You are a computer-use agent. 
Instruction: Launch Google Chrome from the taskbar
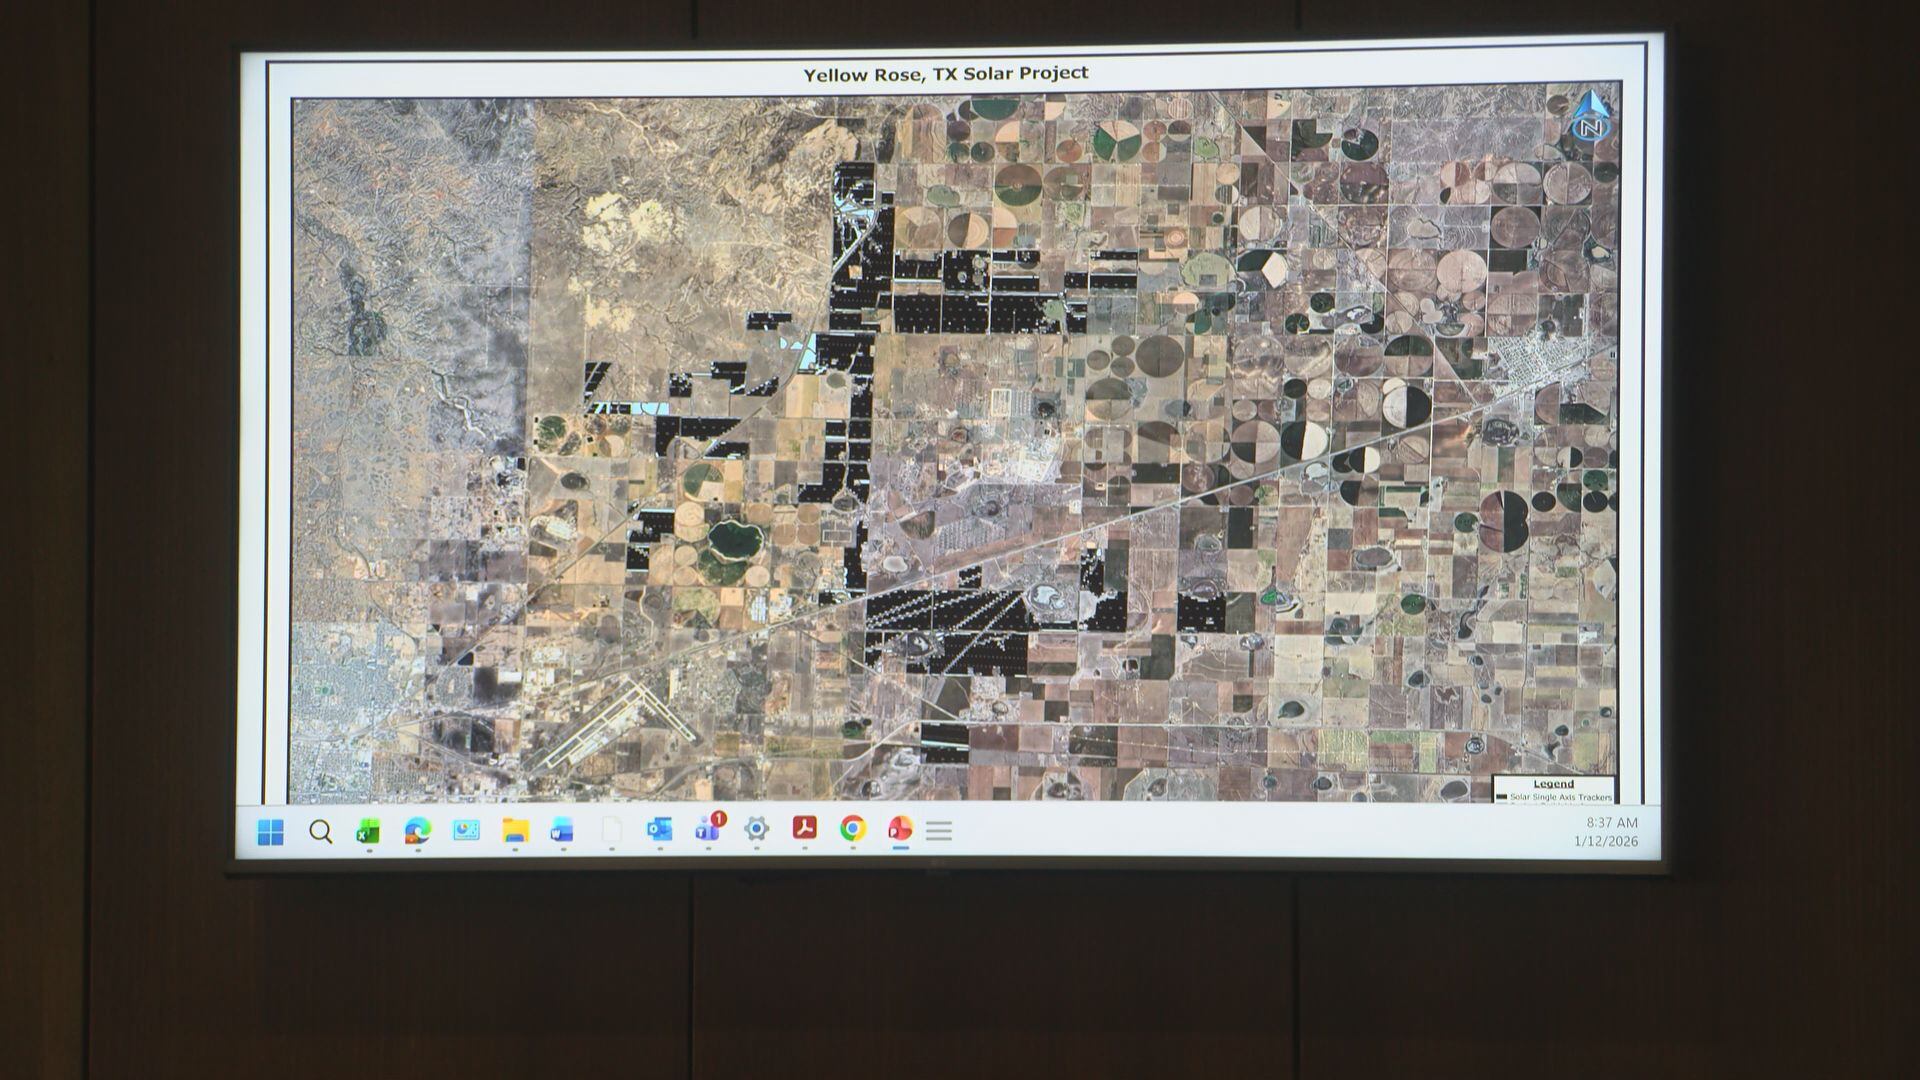coord(854,833)
